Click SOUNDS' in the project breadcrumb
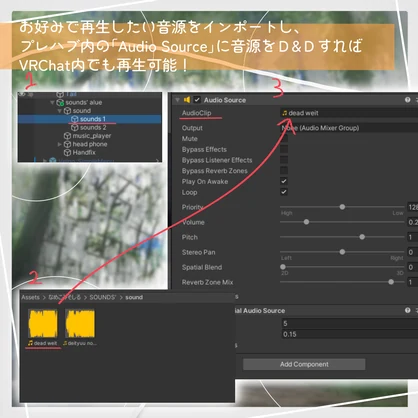 click(x=103, y=297)
